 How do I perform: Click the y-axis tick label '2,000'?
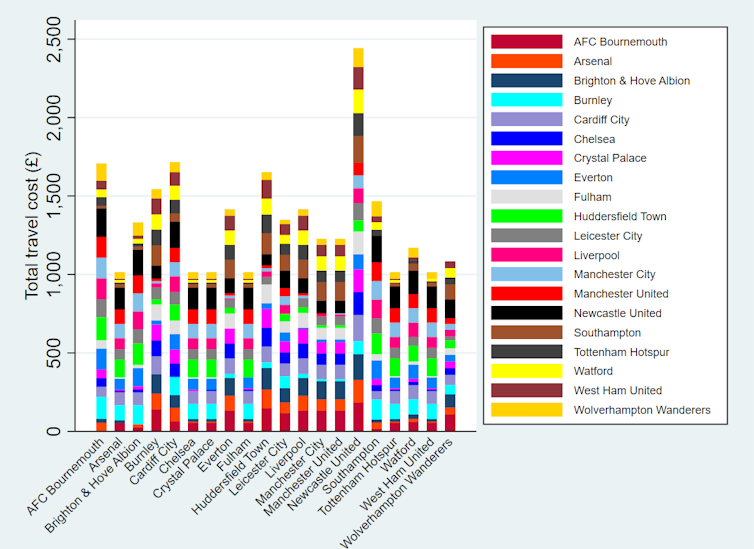pyautogui.click(x=53, y=117)
